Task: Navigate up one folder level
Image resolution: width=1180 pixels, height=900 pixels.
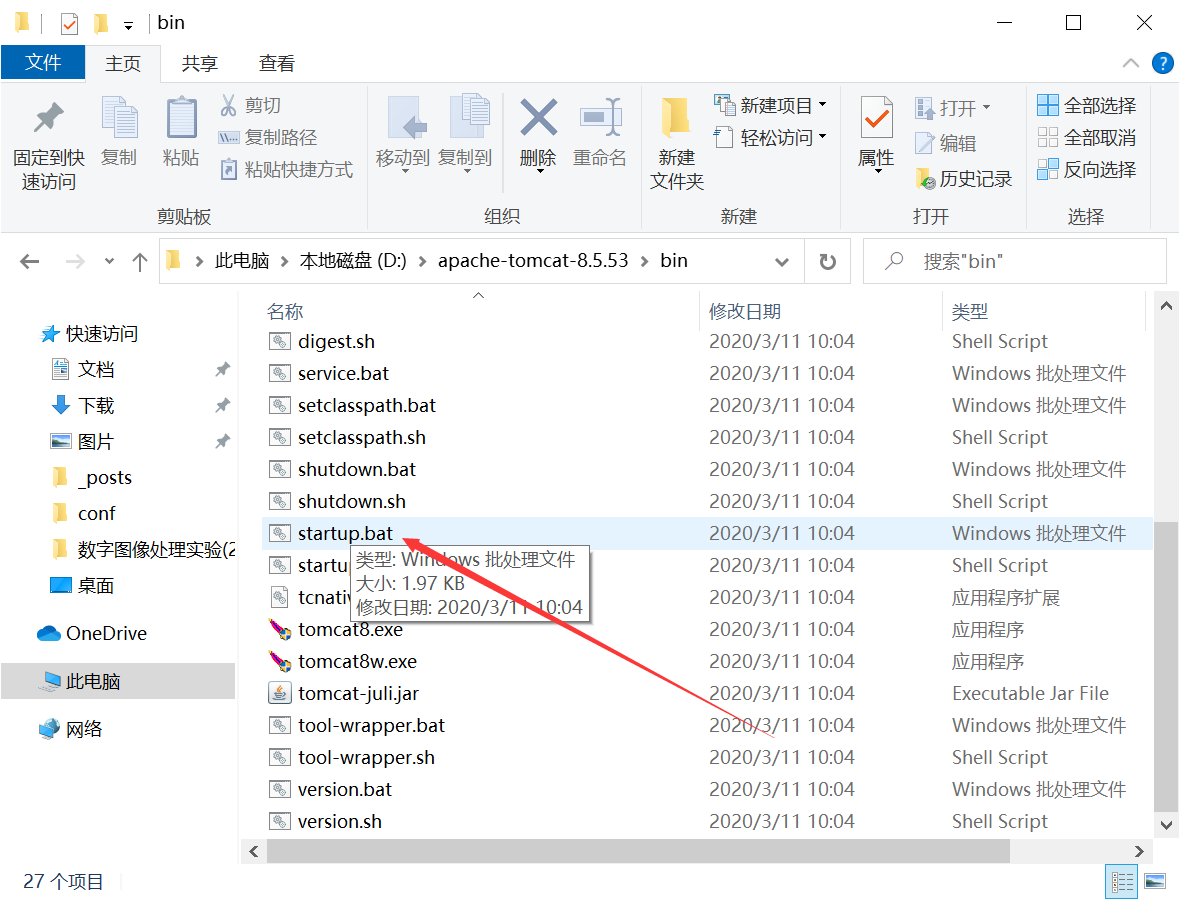Action: pos(140,262)
